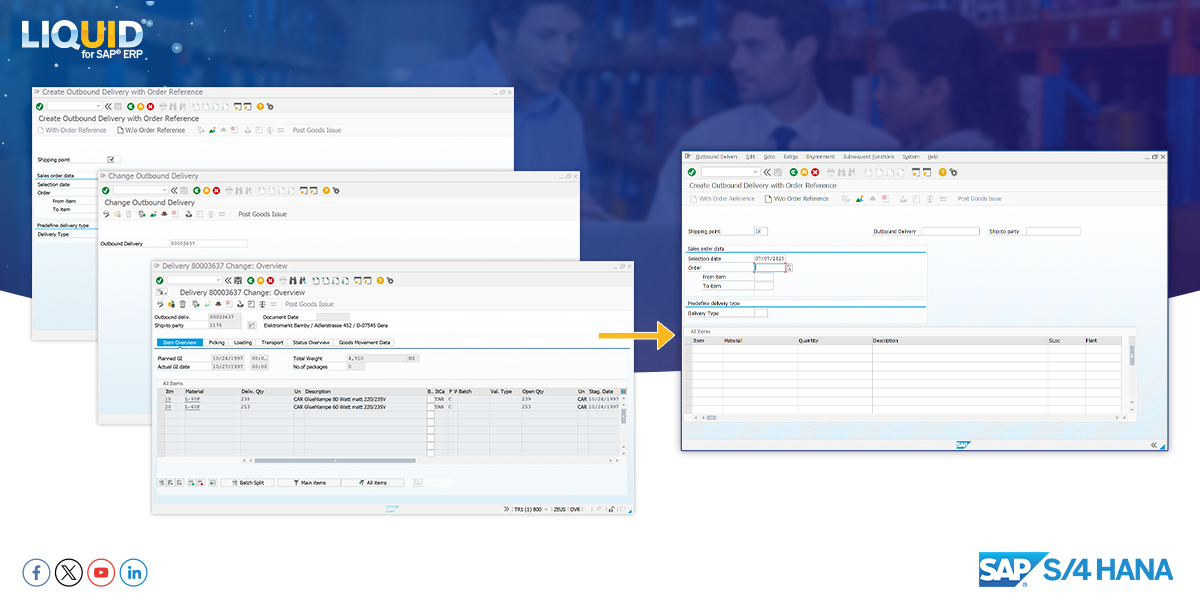Click the Order input field in right window
1200x600 pixels.
coord(769,268)
